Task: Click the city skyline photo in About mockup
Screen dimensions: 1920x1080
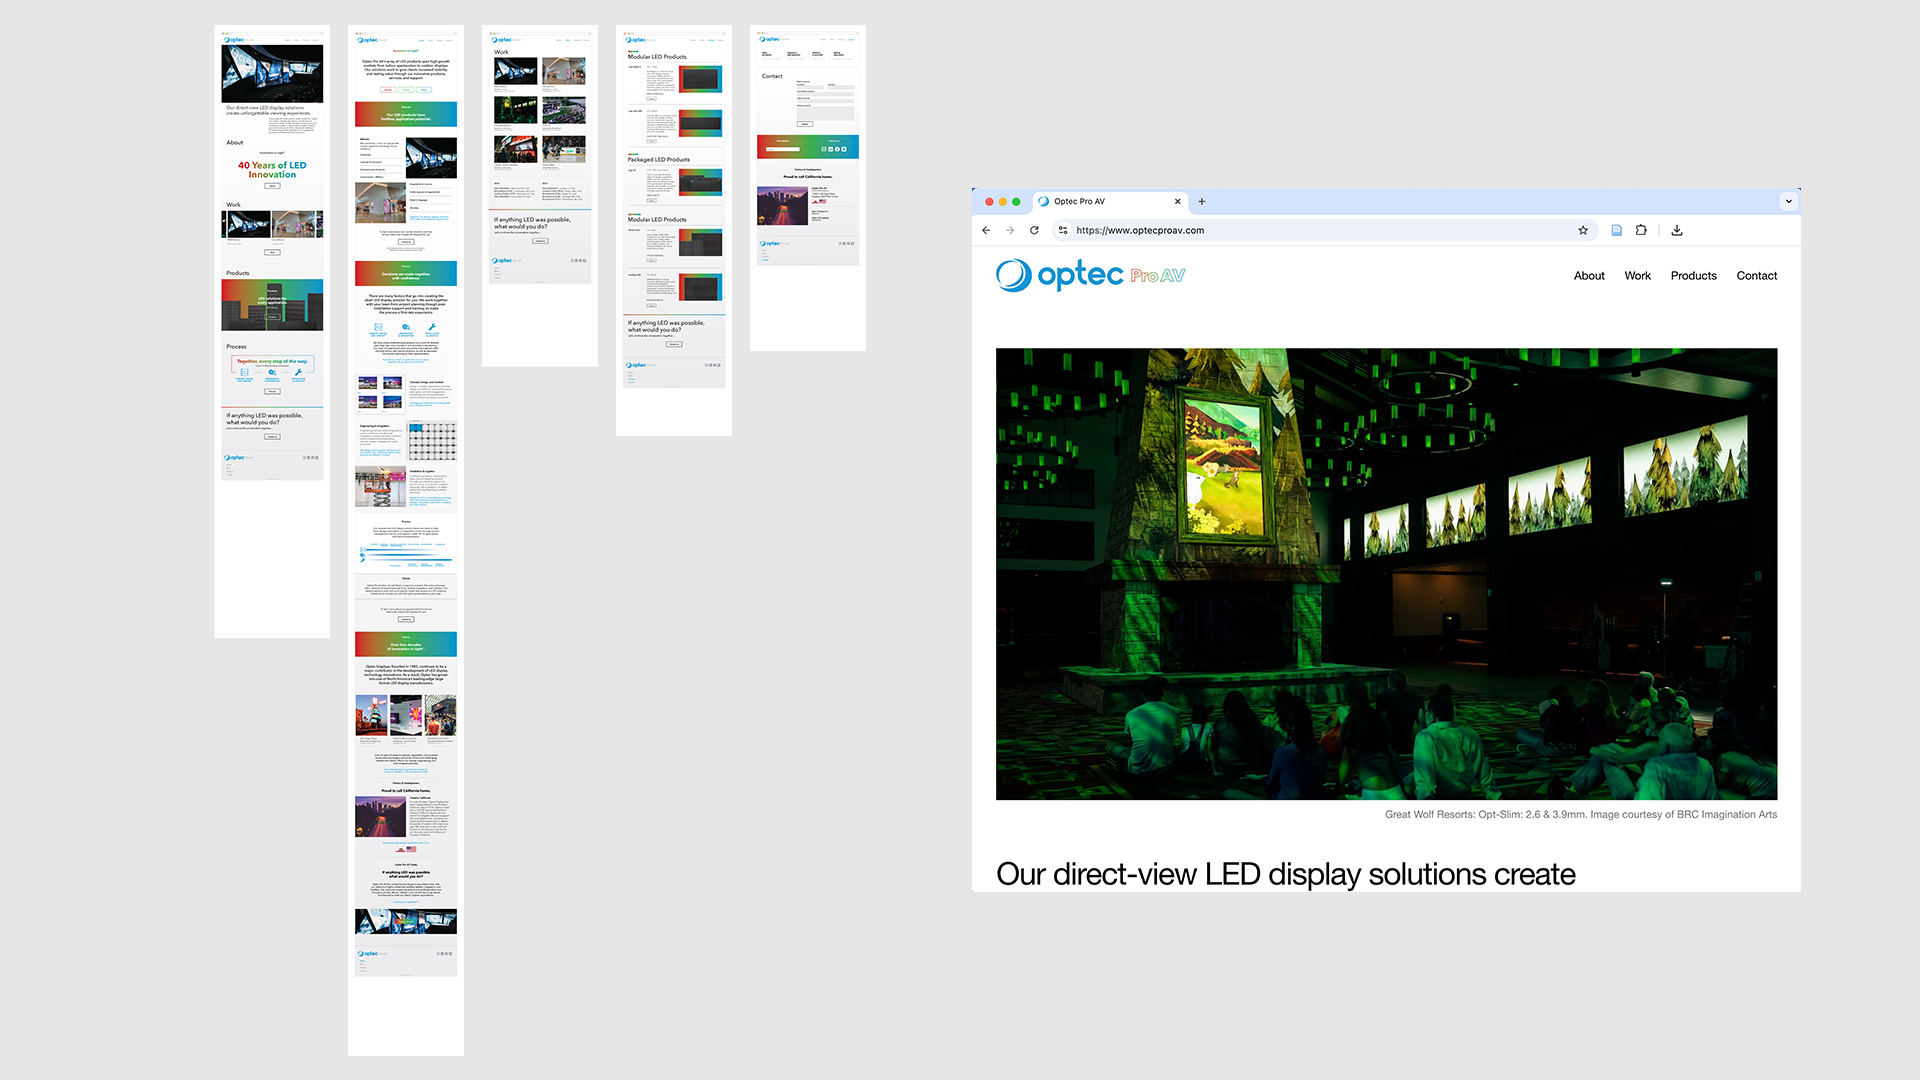Action: click(x=380, y=816)
